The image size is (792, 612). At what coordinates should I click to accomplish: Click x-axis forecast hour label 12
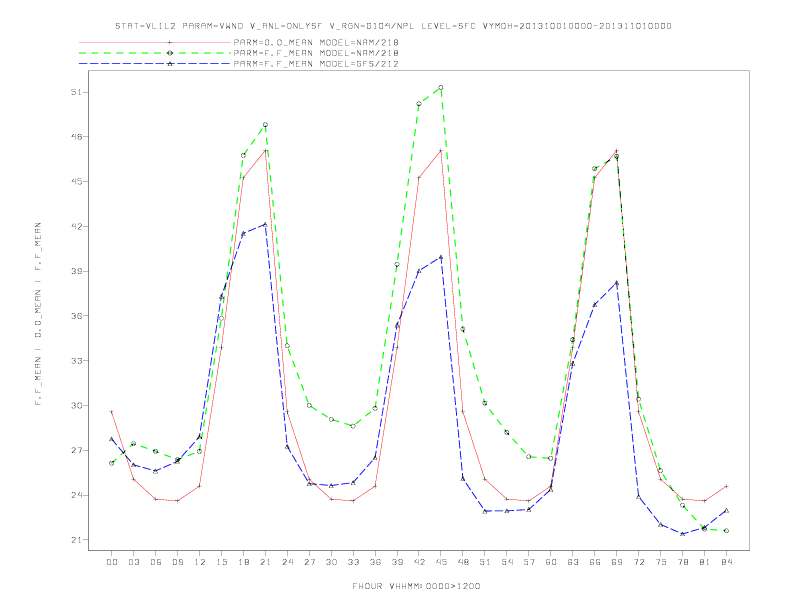point(200,562)
